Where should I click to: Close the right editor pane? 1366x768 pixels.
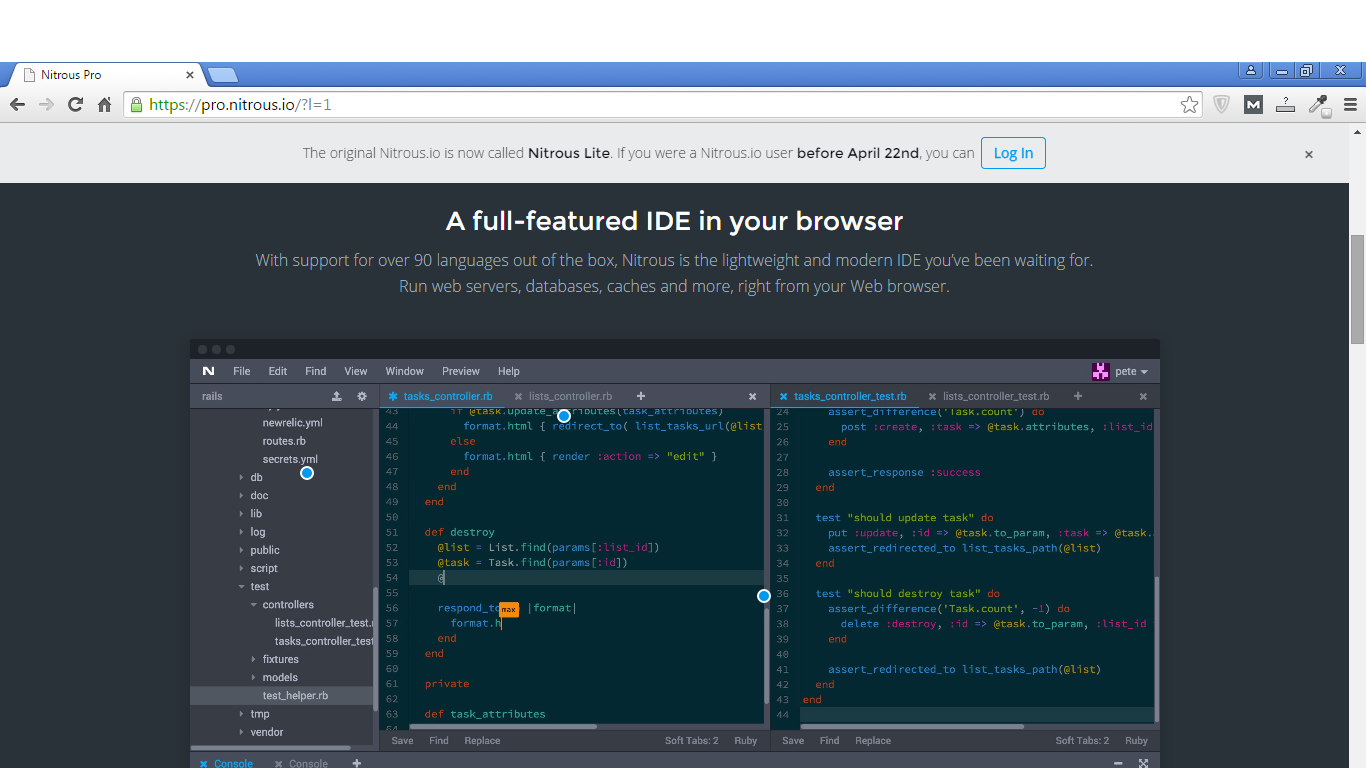(x=1144, y=397)
